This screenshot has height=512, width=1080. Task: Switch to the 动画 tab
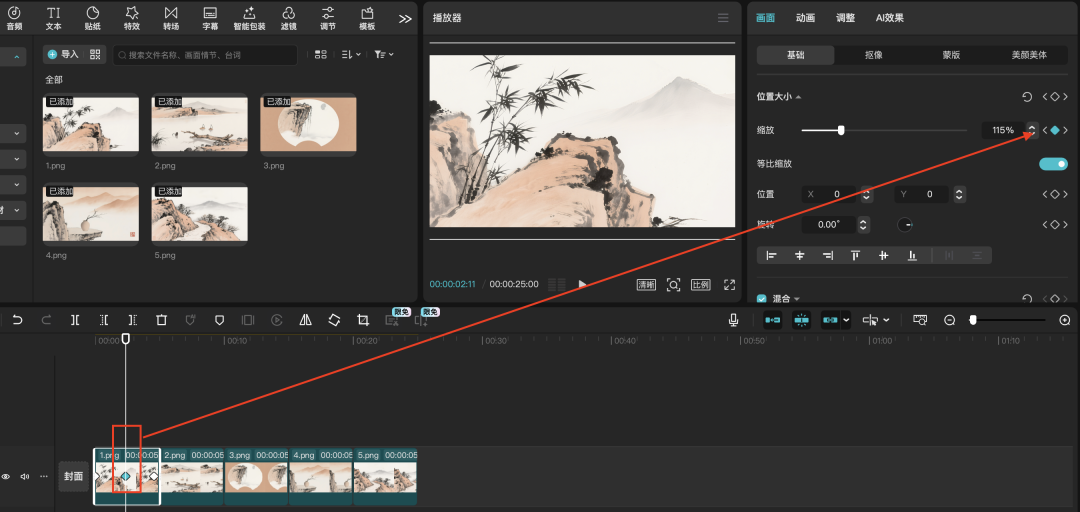coord(805,18)
